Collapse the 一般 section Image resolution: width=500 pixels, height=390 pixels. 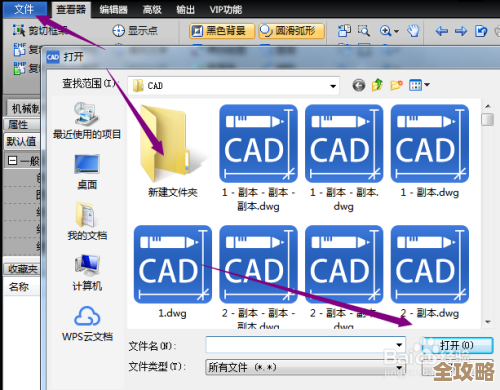[x=13, y=161]
